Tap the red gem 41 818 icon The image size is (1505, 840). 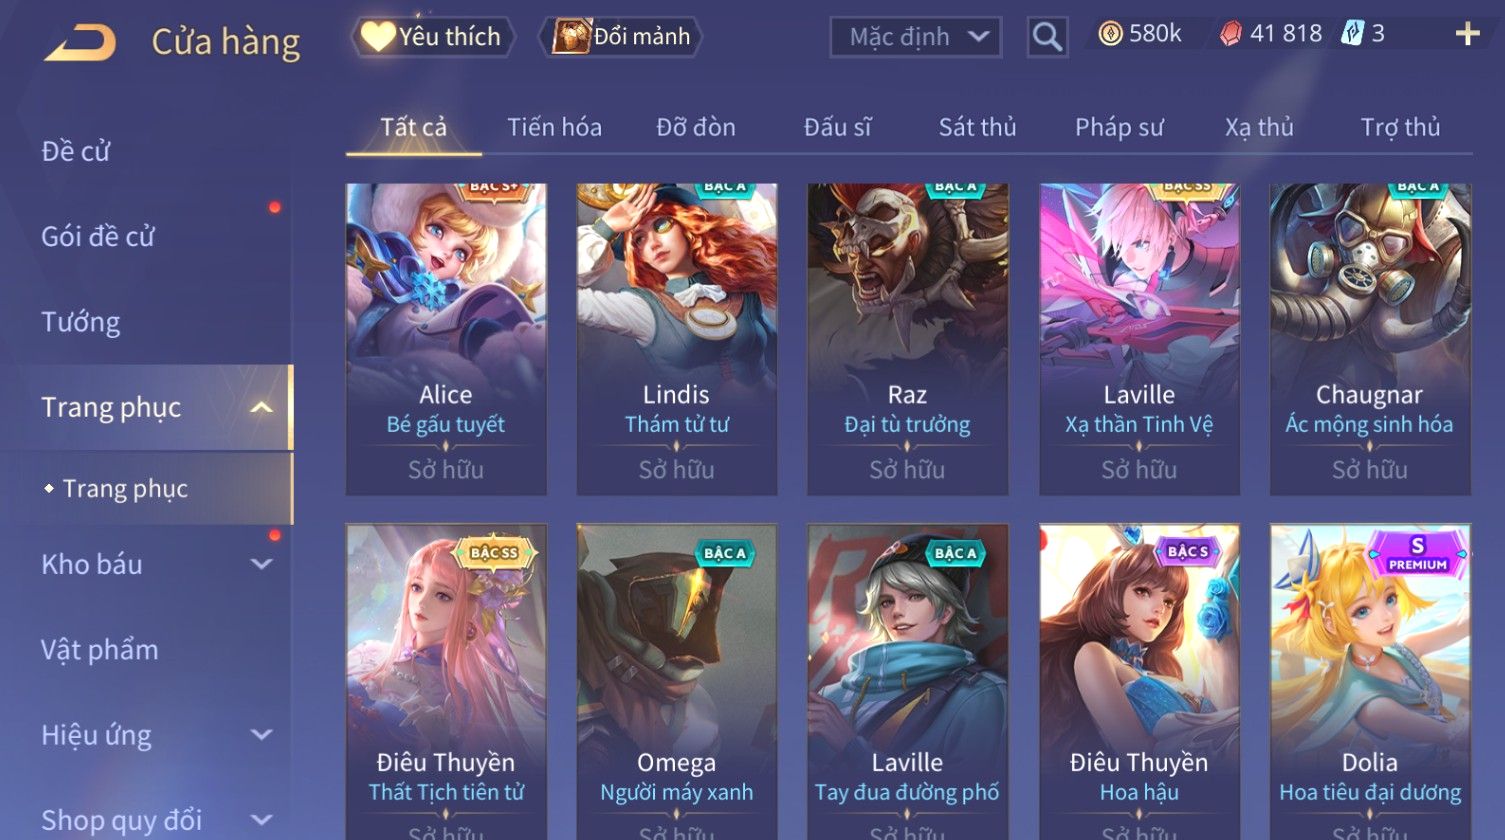(x=1230, y=34)
